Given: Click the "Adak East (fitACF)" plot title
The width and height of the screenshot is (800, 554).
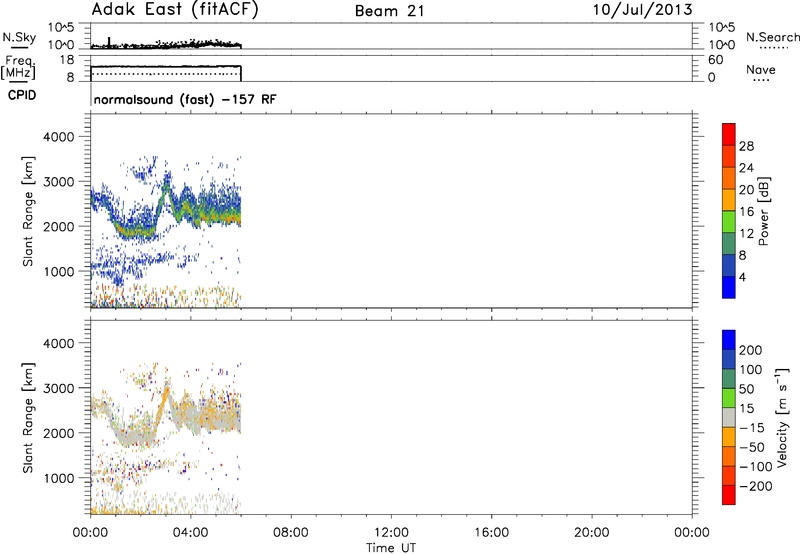Looking at the screenshot, I should tap(175, 9).
